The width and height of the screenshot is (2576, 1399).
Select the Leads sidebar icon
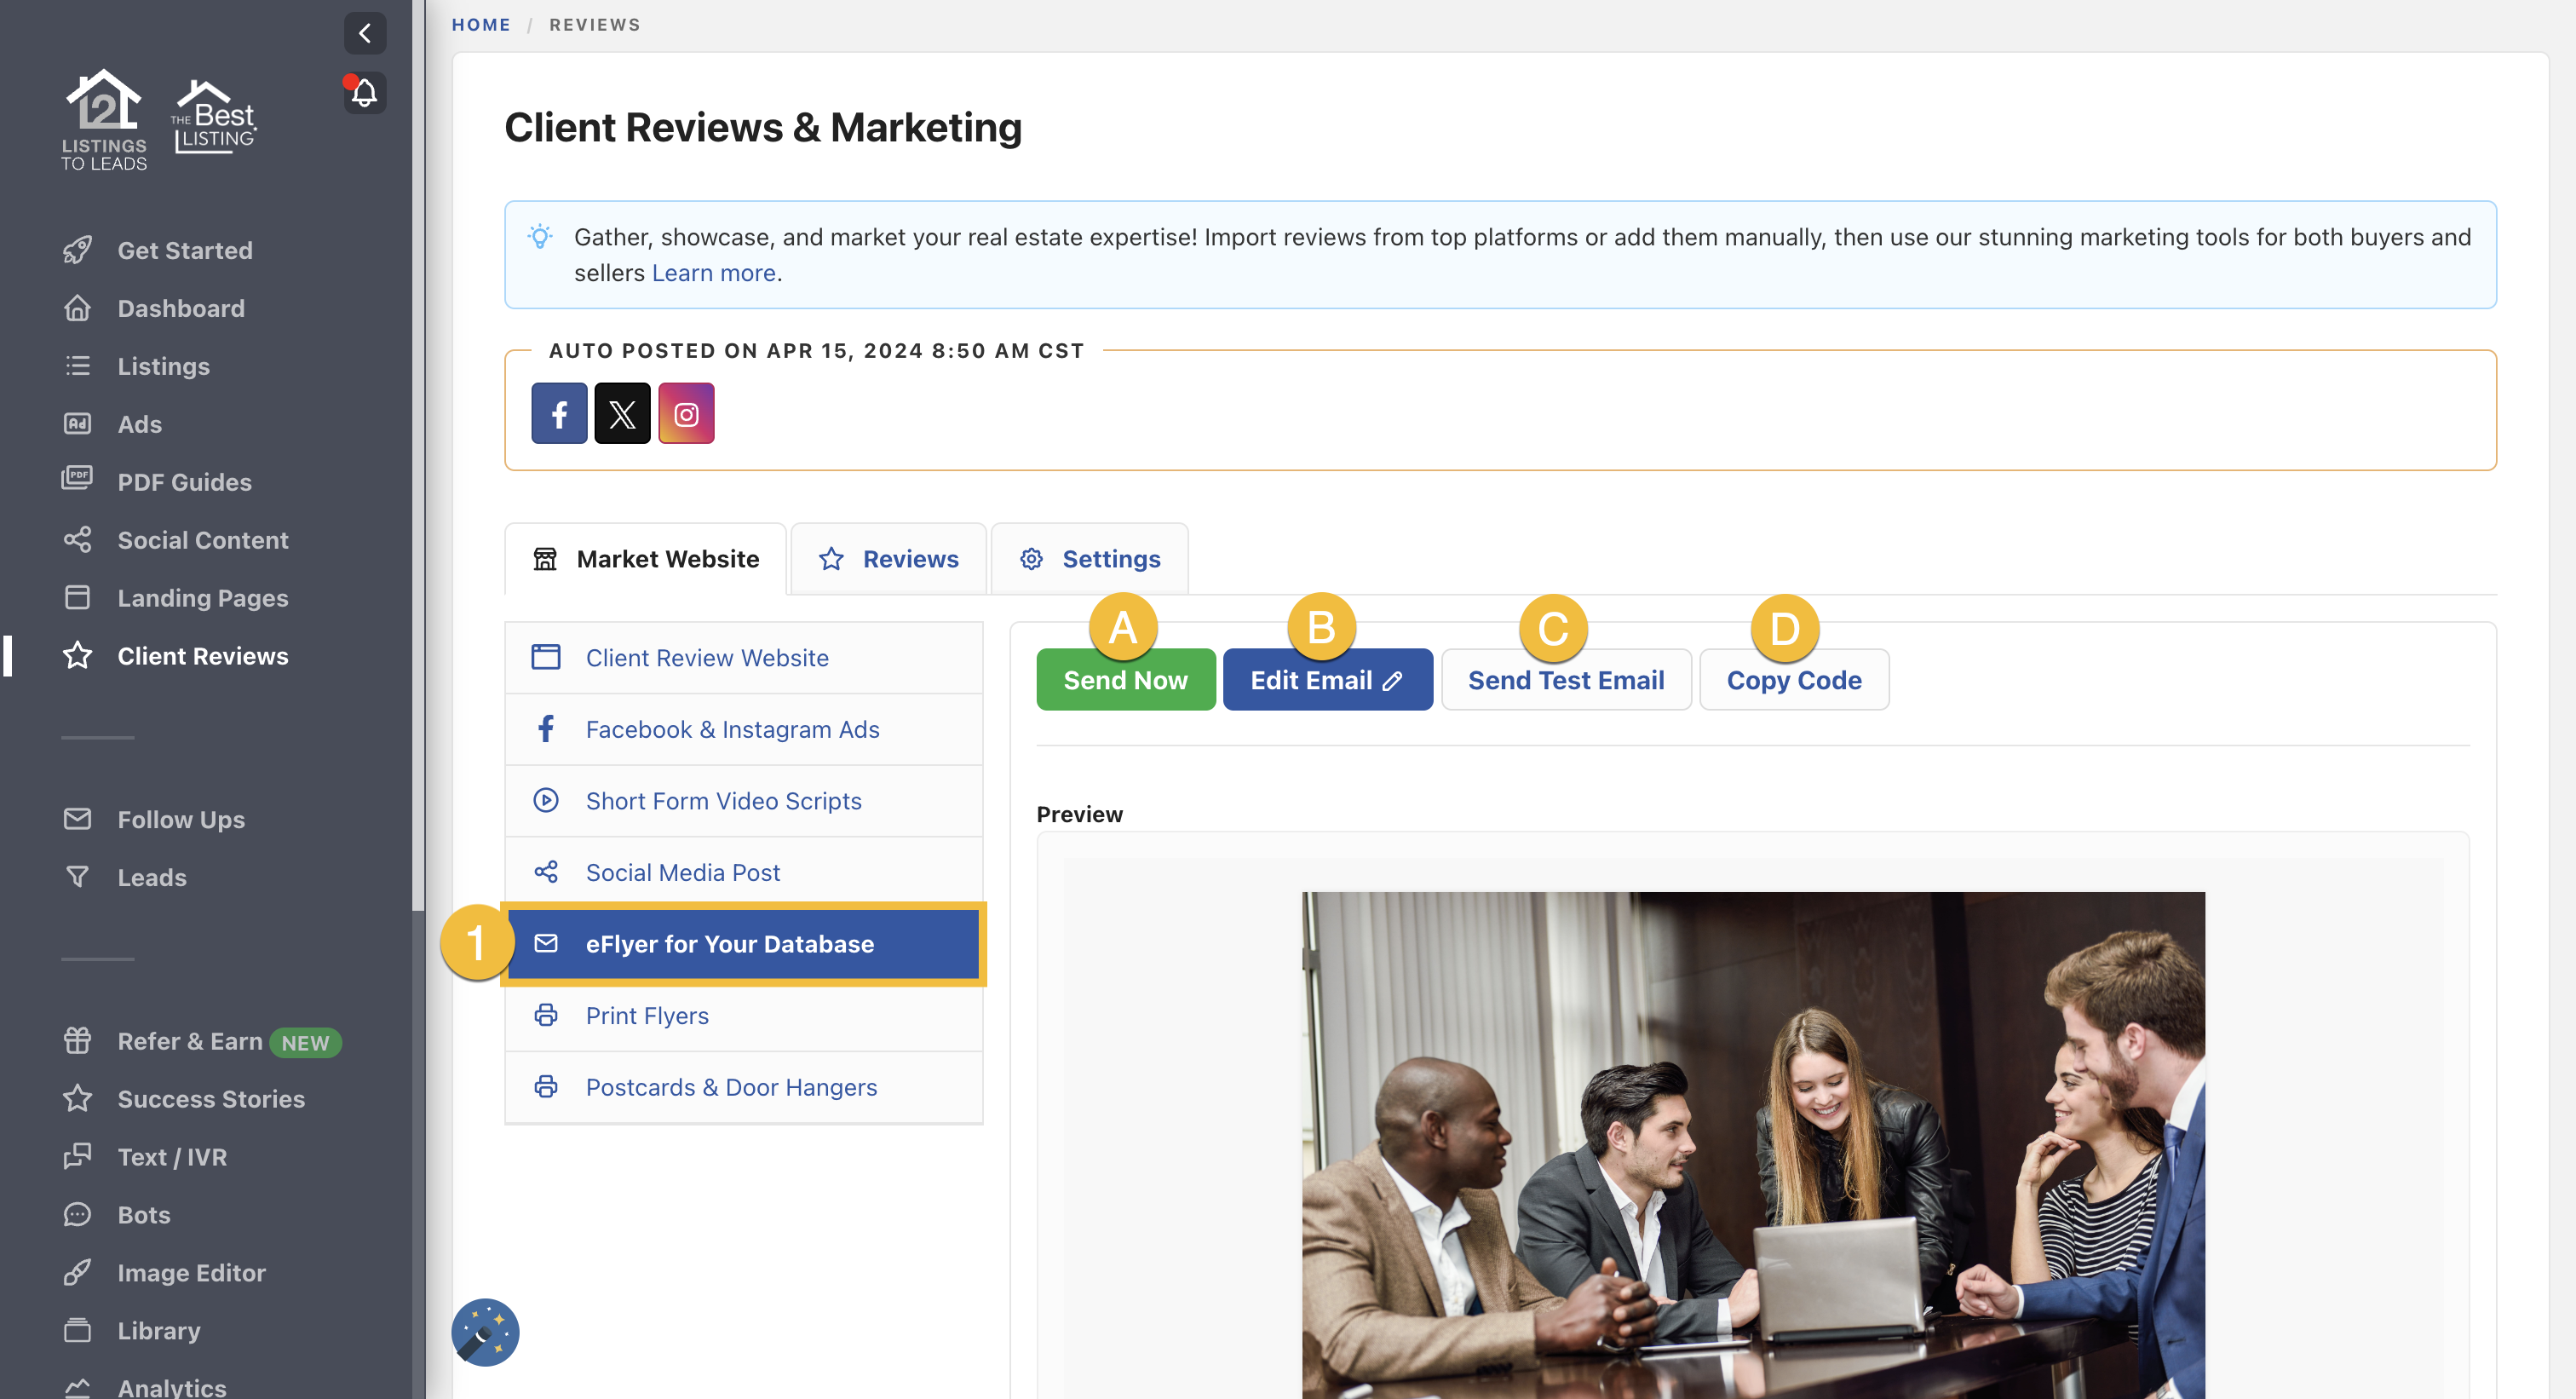pyautogui.click(x=78, y=877)
